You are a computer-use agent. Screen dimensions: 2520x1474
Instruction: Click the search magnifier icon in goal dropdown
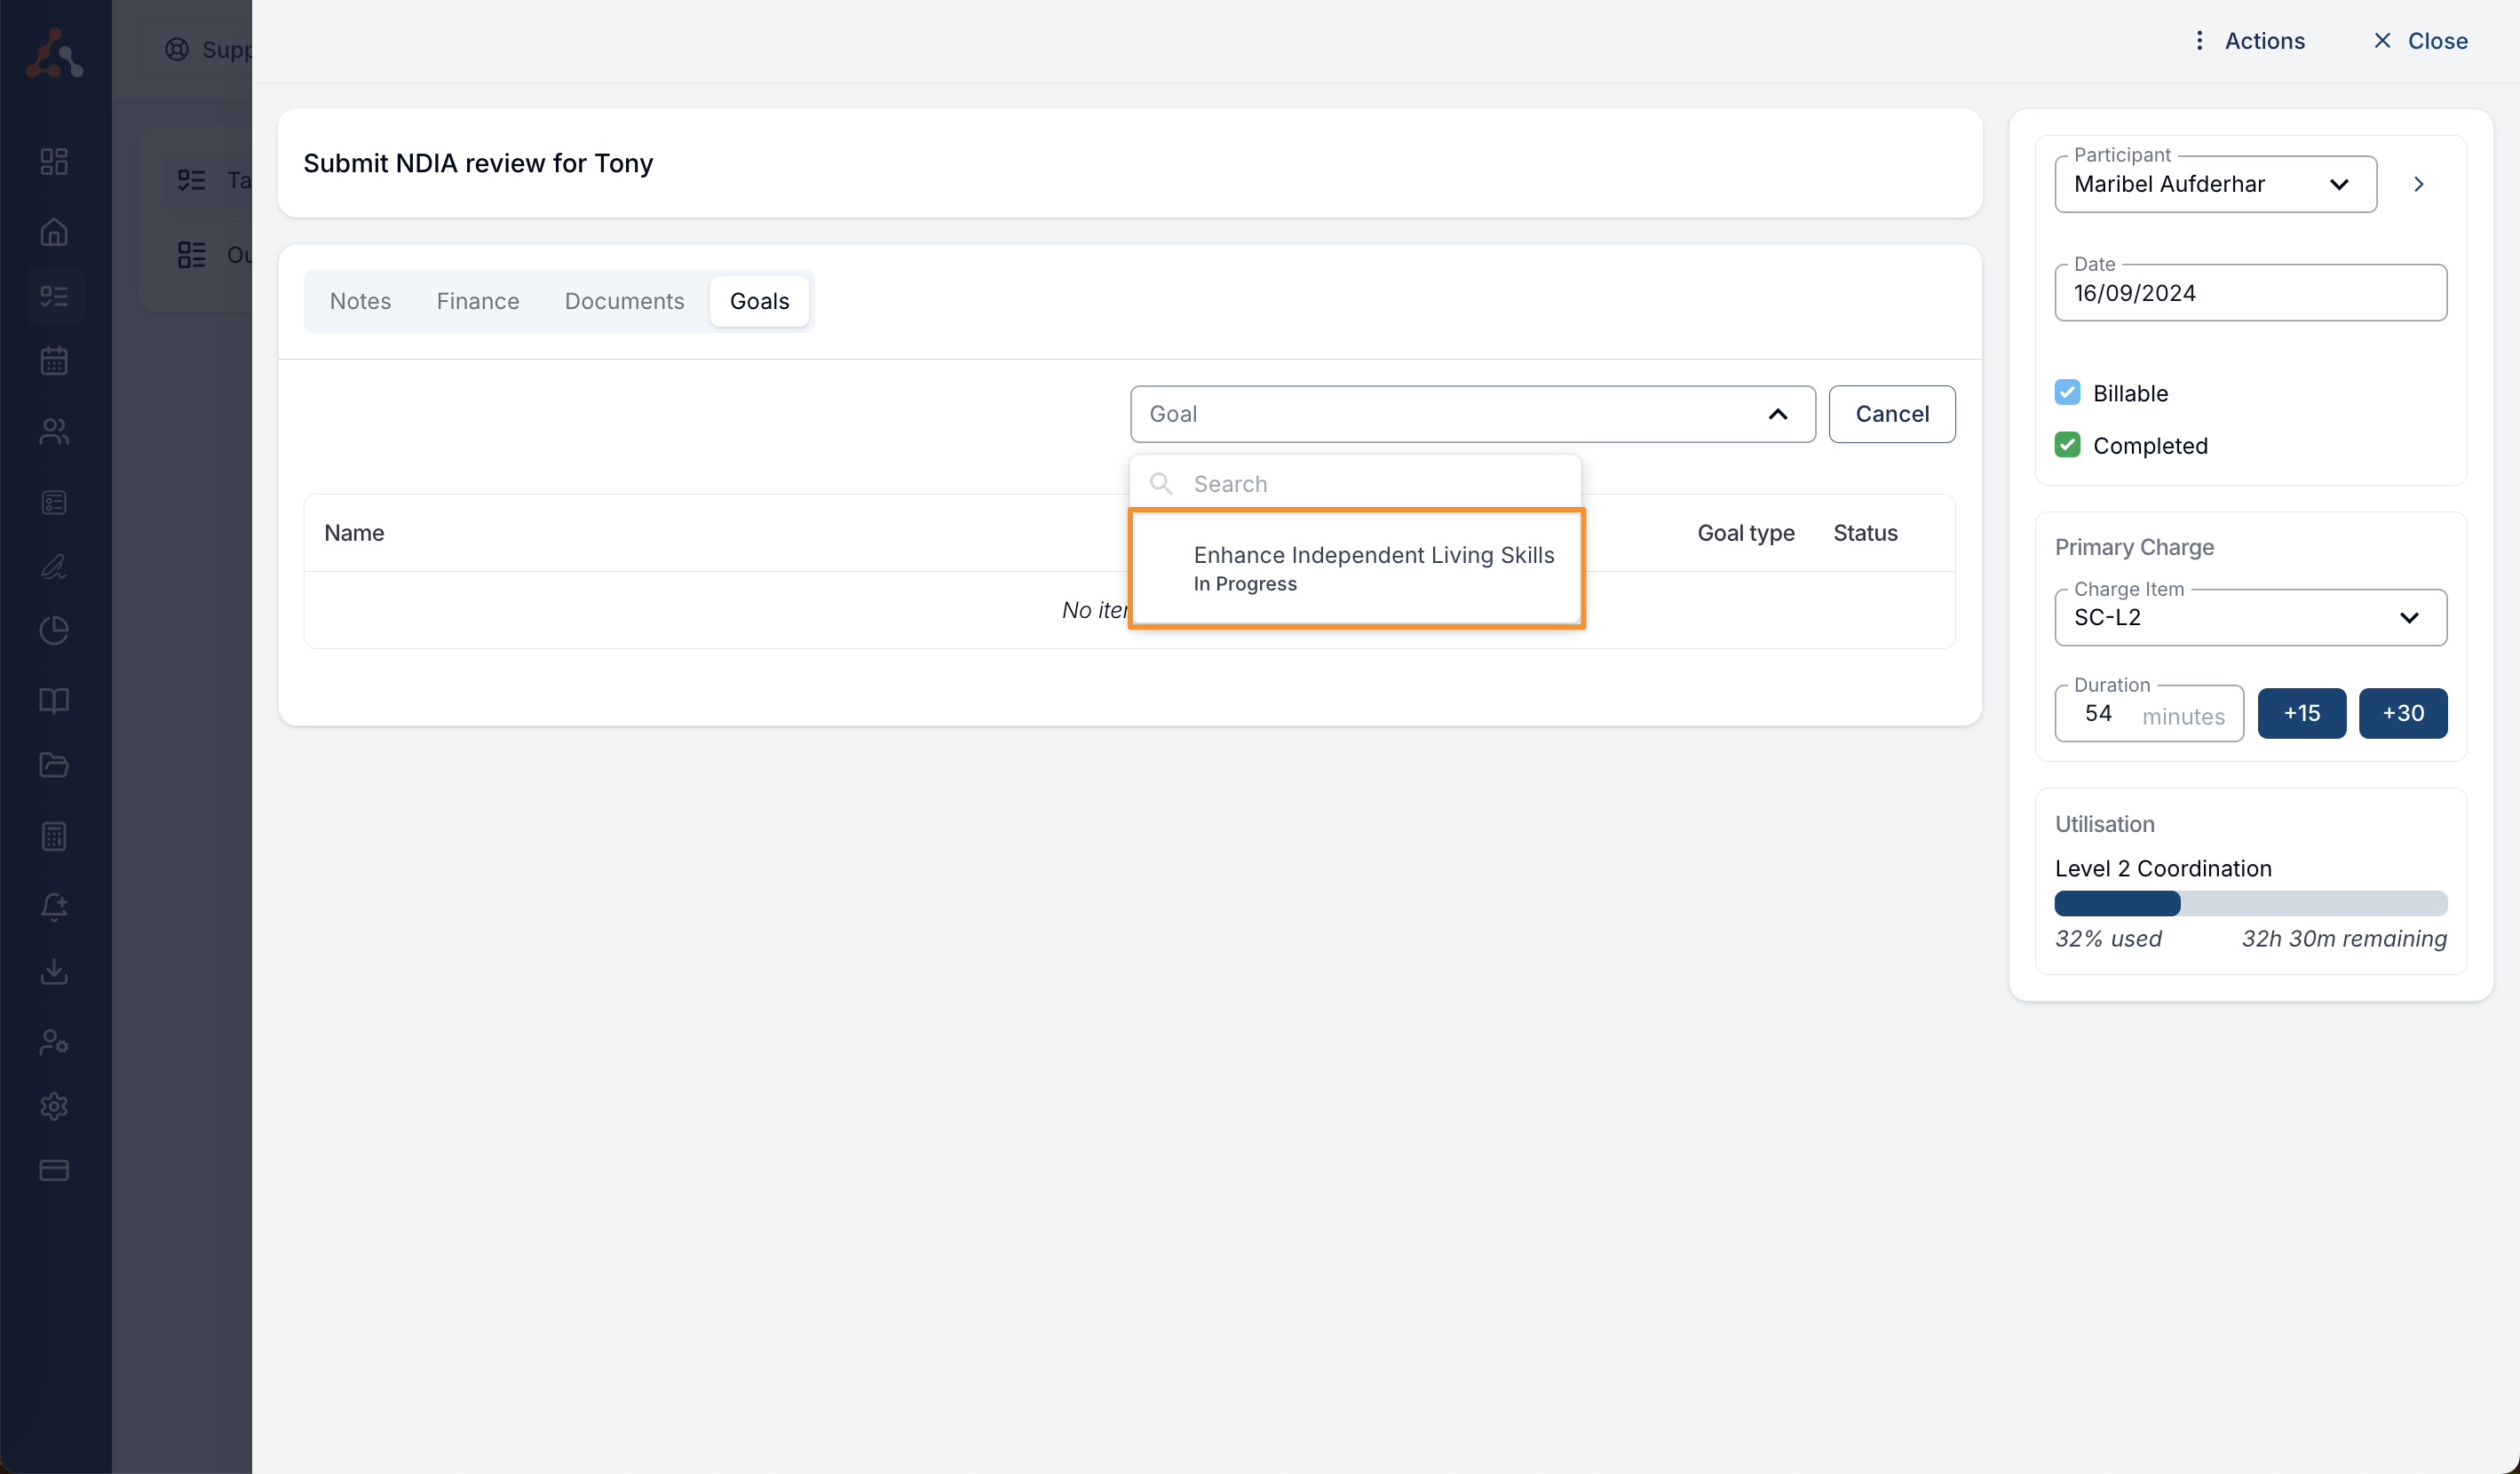click(1161, 484)
